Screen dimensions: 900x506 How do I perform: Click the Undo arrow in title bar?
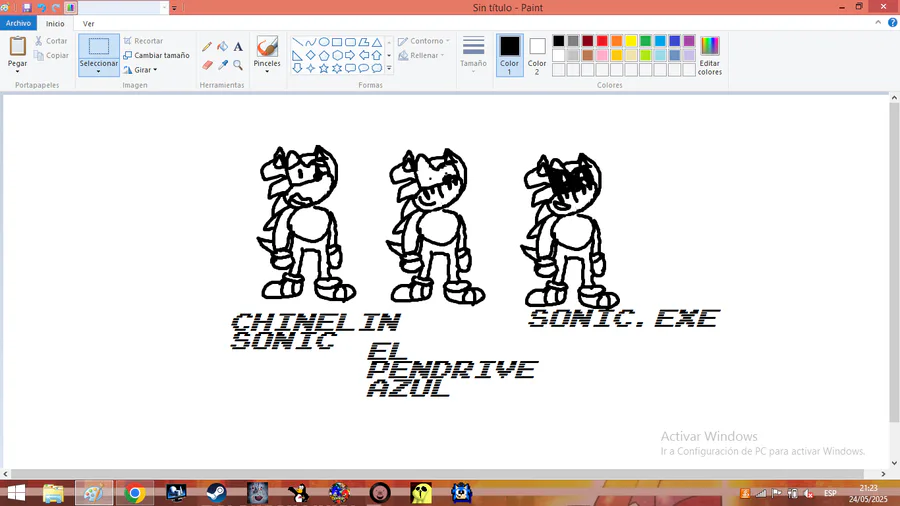[41, 7]
